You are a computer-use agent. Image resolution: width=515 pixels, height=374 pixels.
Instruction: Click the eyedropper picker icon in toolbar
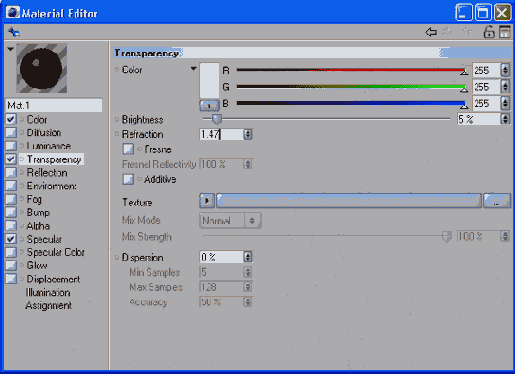(x=14, y=32)
